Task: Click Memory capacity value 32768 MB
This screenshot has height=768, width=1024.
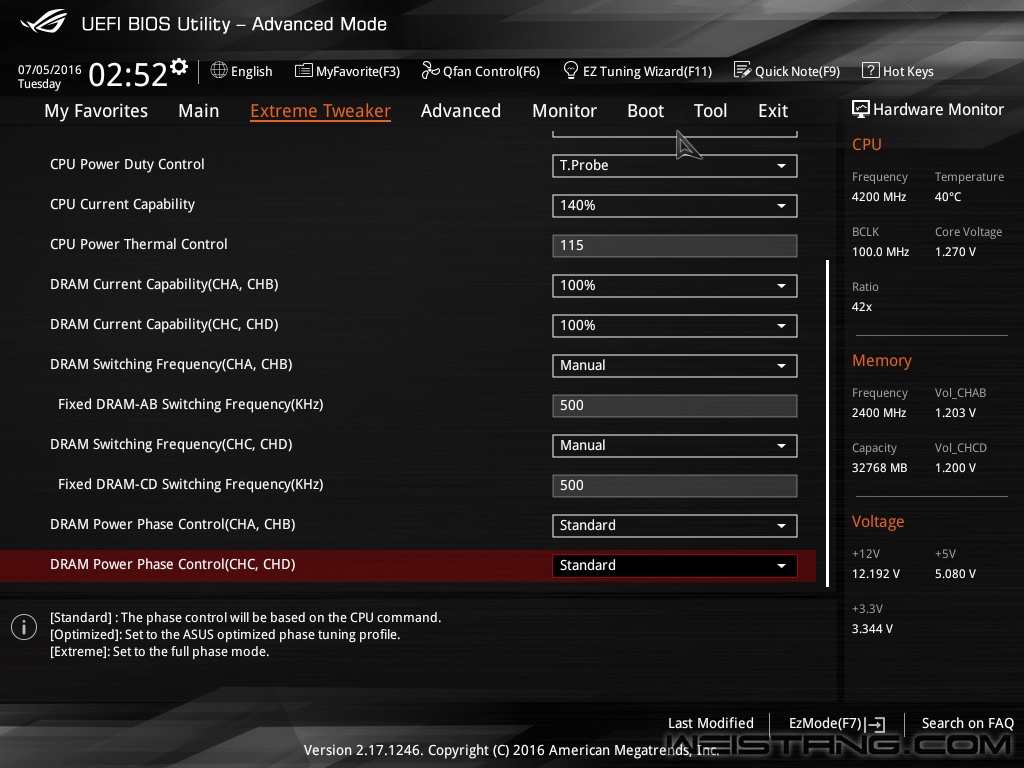Action: point(879,468)
